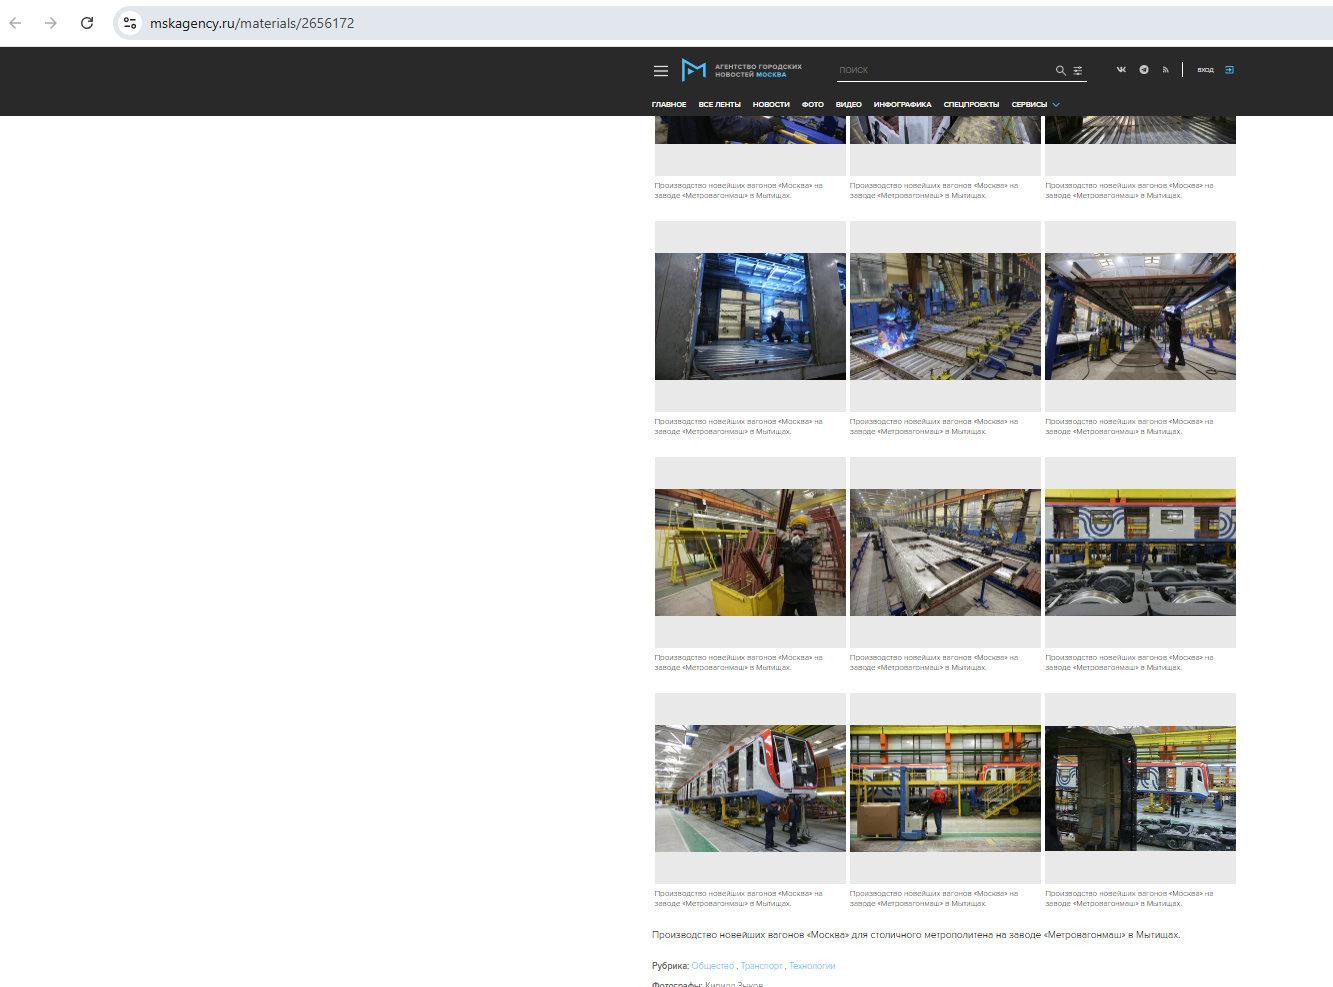View site information in address bar
Viewport: 1333px width, 987px height.
(x=130, y=23)
